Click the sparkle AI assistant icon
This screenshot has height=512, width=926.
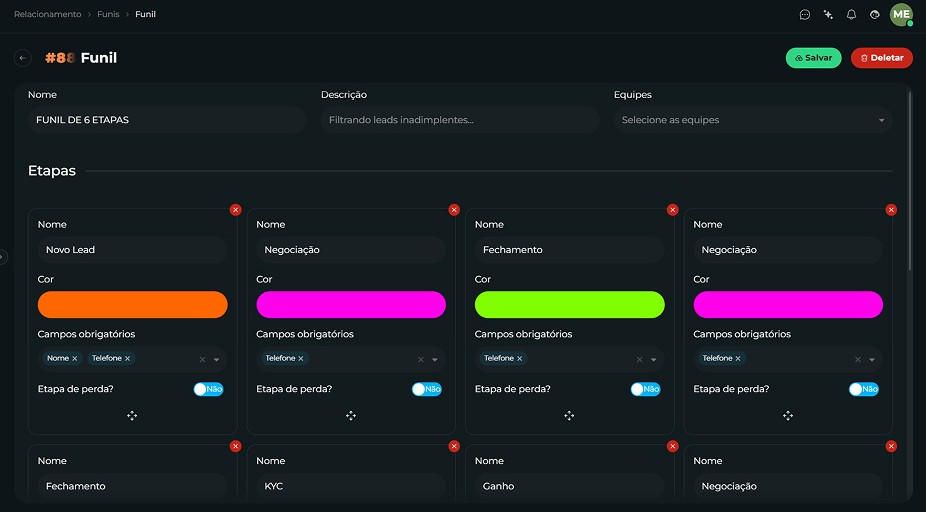(828, 15)
